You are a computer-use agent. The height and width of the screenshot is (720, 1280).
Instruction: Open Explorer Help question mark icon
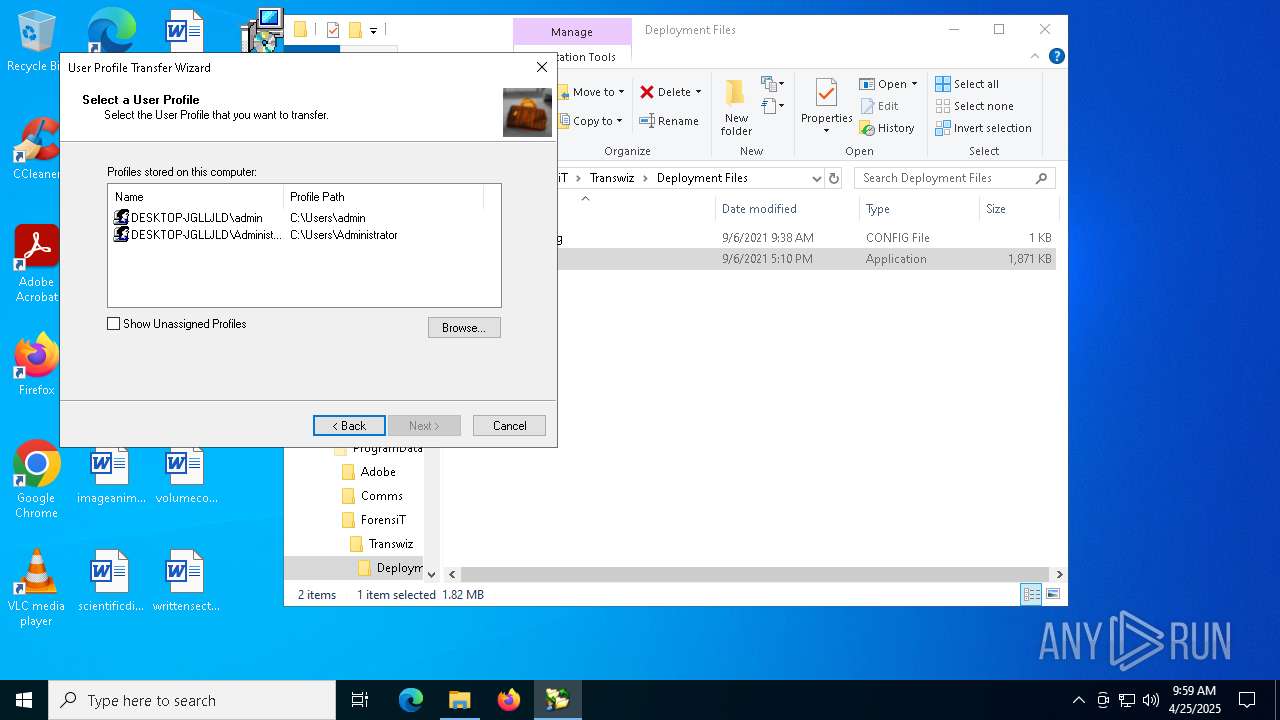click(x=1056, y=56)
